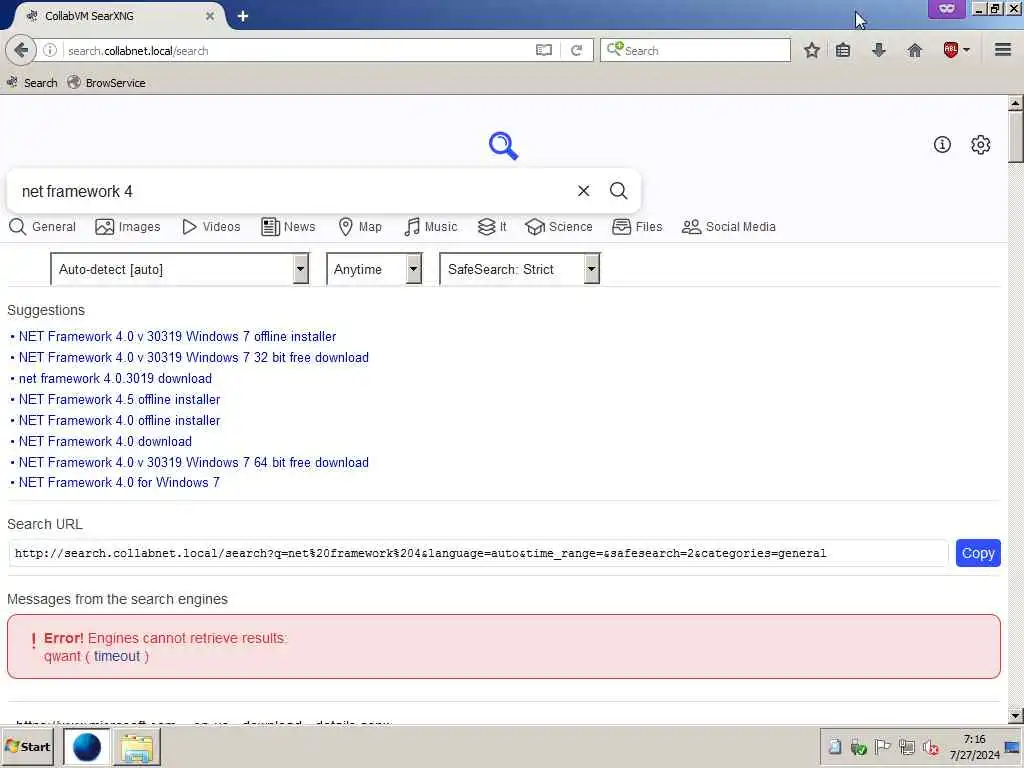The height and width of the screenshot is (768, 1024).
Task: Open a new tab with plus button
Action: pyautogui.click(x=243, y=16)
